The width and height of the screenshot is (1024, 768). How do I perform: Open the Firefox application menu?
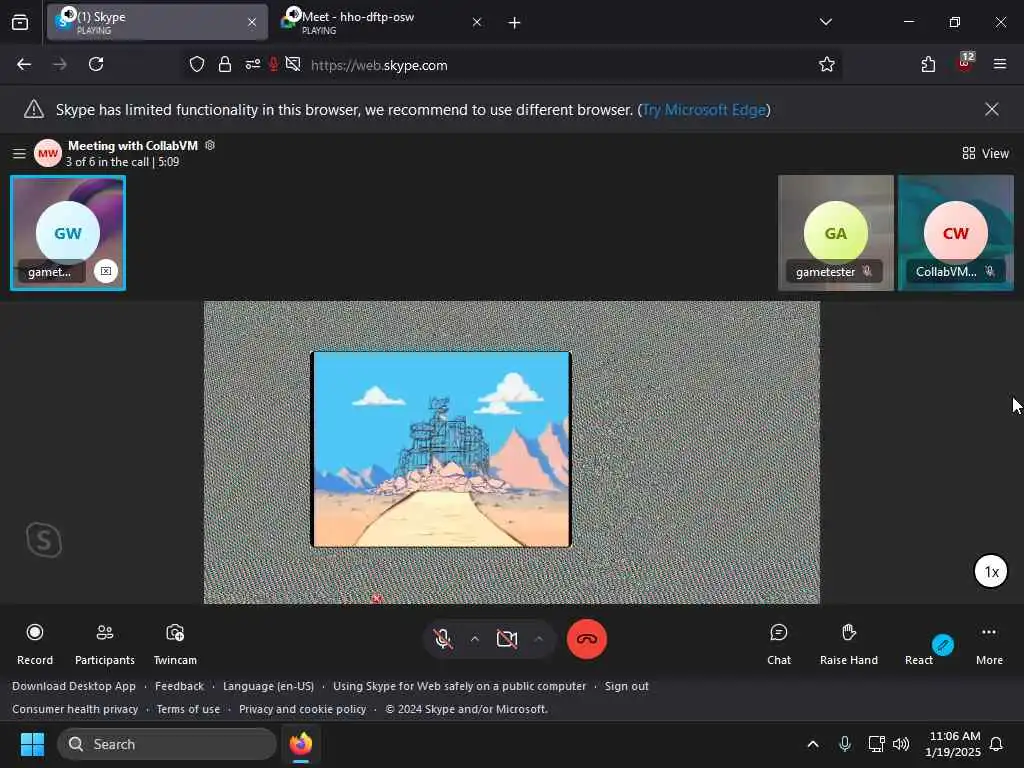point(999,64)
